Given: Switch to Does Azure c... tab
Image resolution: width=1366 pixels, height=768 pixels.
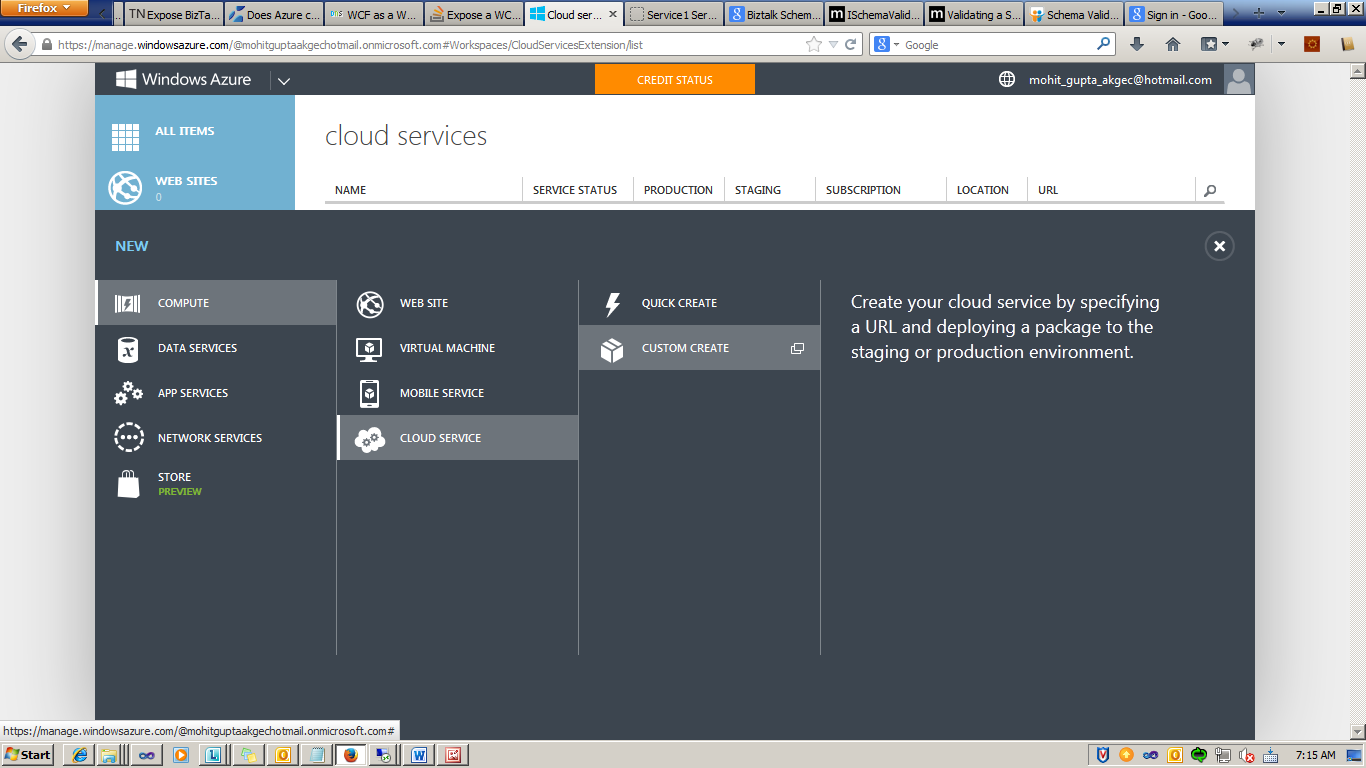Looking at the screenshot, I should click(x=274, y=15).
